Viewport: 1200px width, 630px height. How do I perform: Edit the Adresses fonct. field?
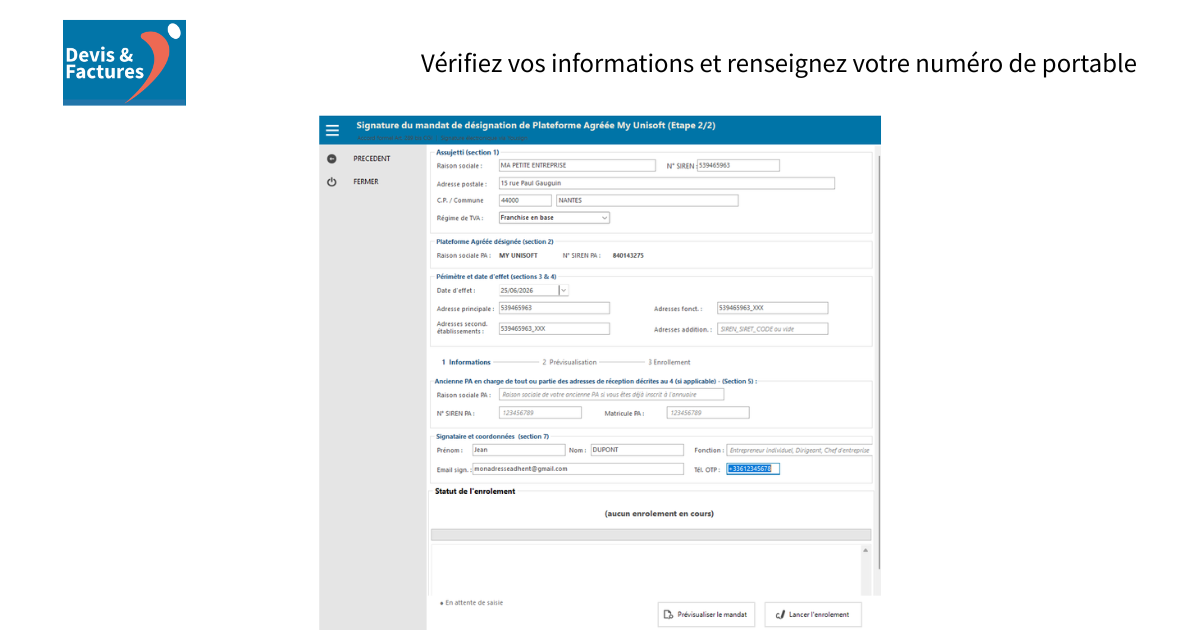[772, 308]
